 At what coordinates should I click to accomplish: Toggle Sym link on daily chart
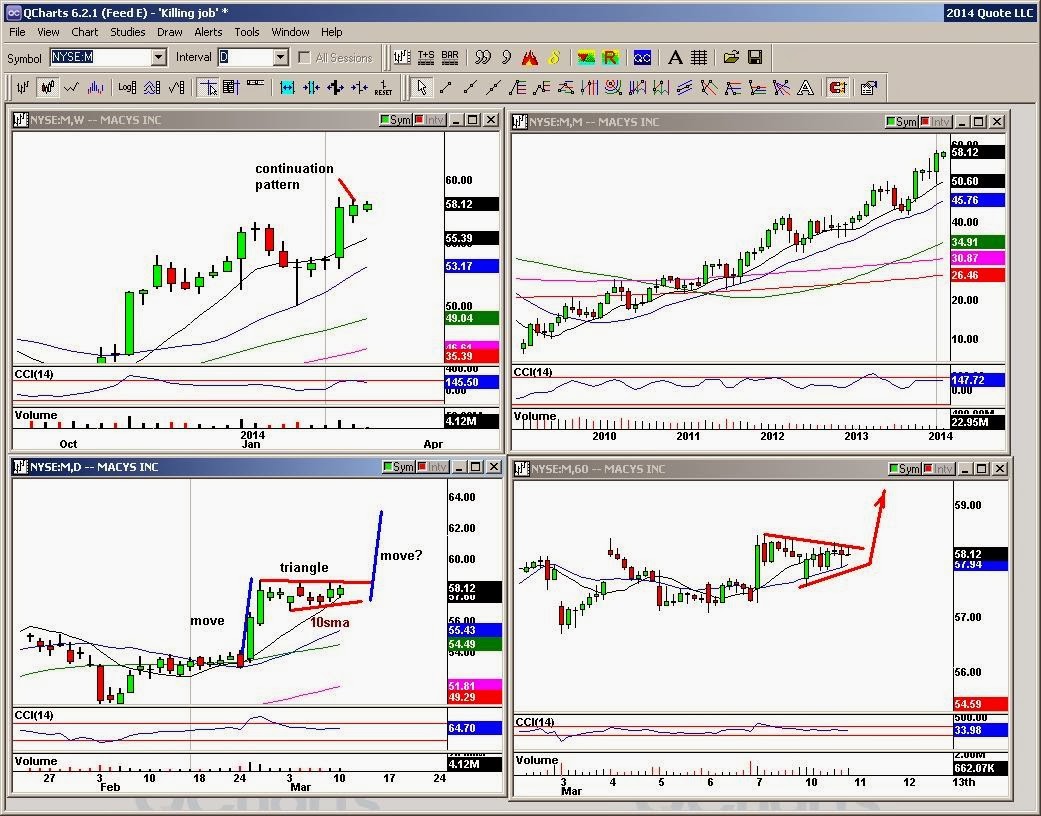tap(399, 467)
